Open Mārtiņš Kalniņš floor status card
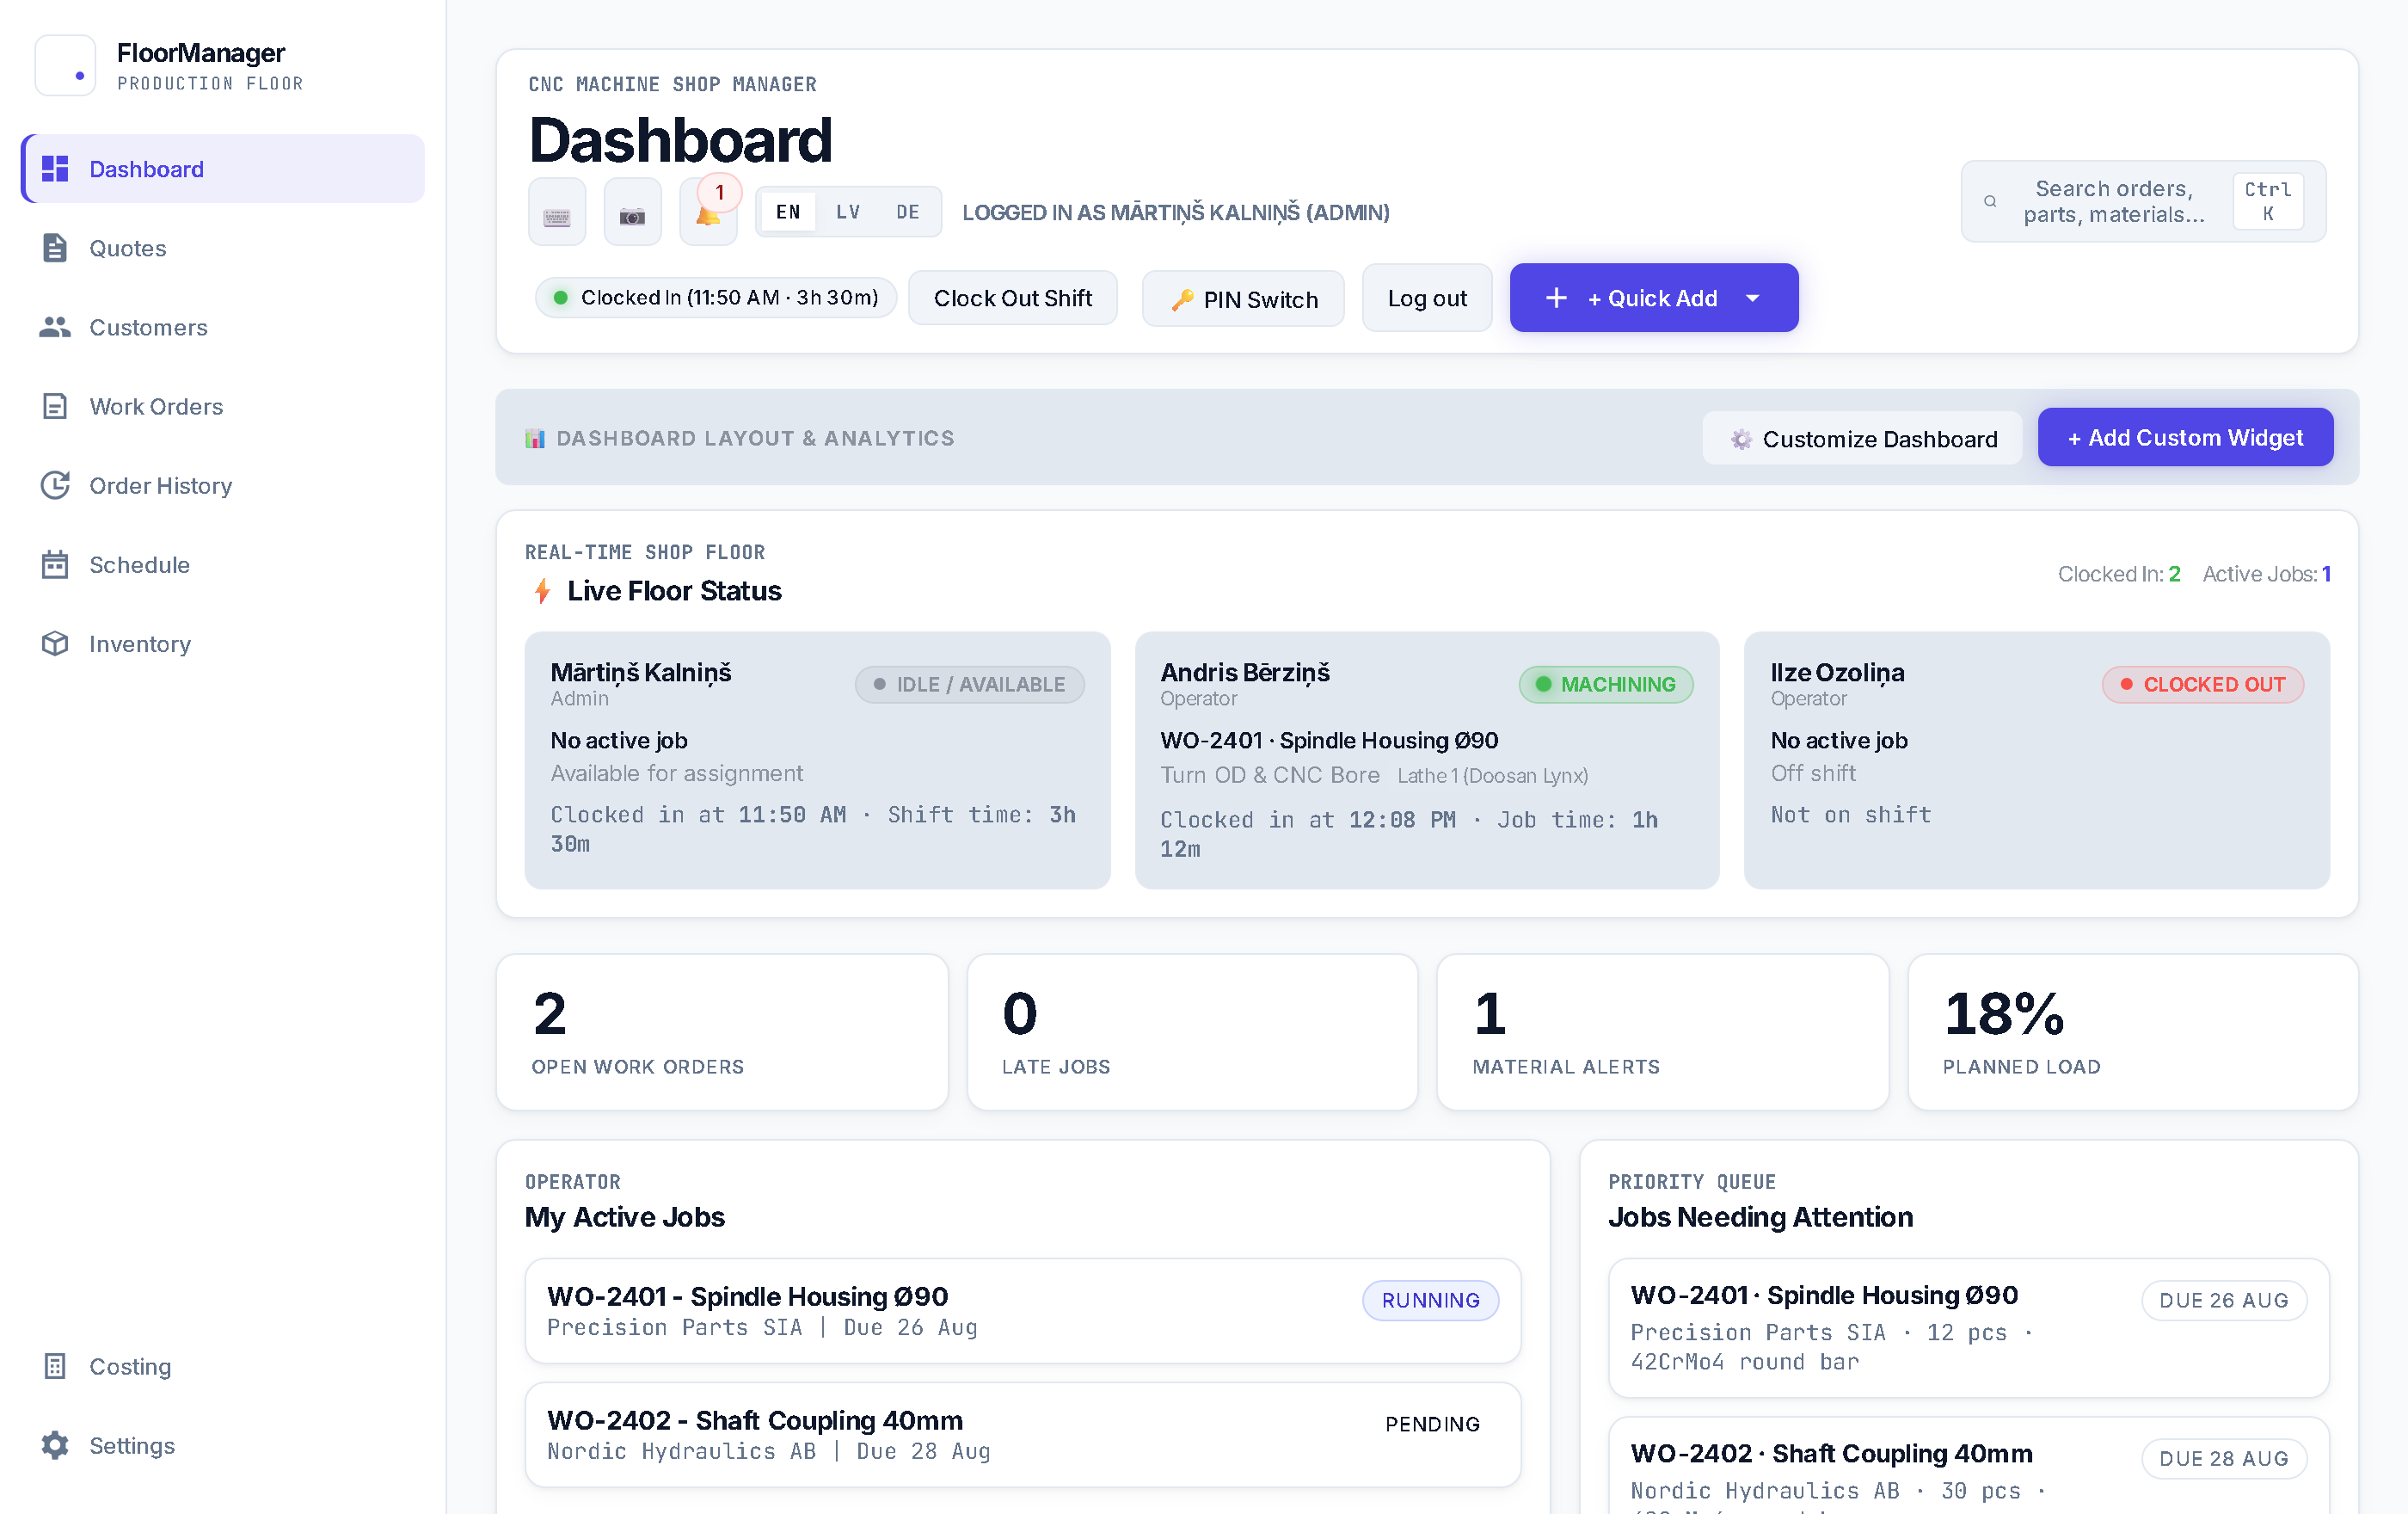2408x1514 pixels. (x=817, y=759)
